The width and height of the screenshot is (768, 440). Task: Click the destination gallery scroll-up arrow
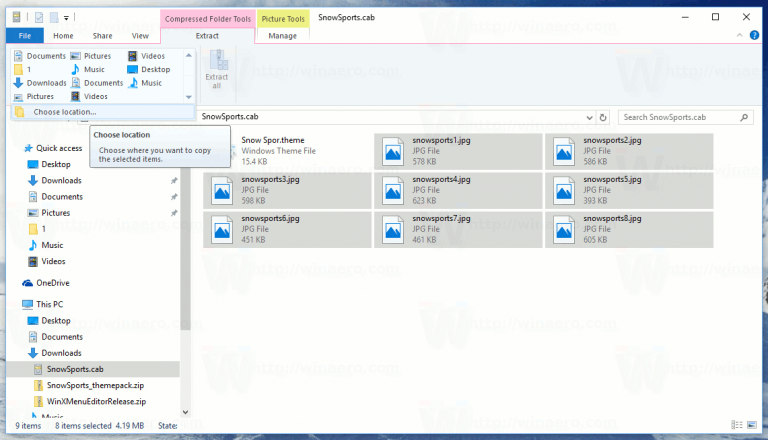(189, 55)
